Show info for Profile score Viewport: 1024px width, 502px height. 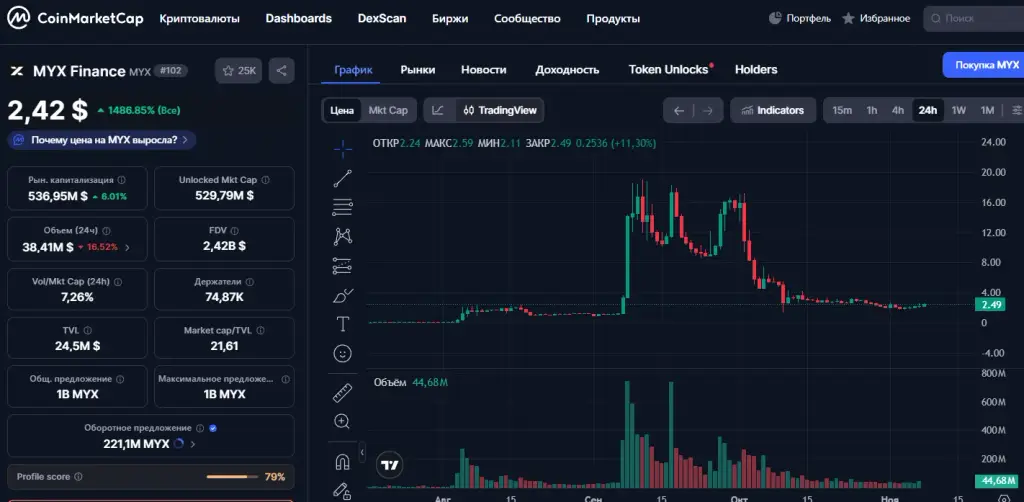[78, 477]
